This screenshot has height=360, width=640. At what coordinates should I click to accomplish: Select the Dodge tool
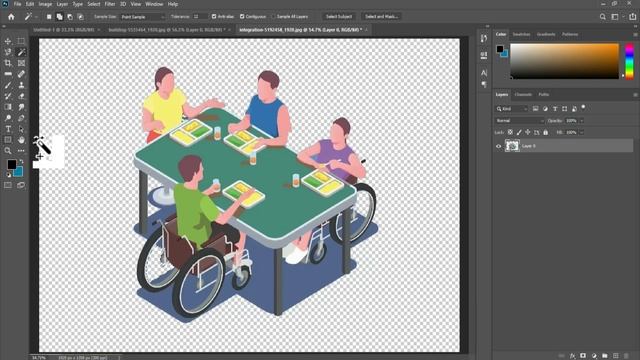tap(8, 118)
